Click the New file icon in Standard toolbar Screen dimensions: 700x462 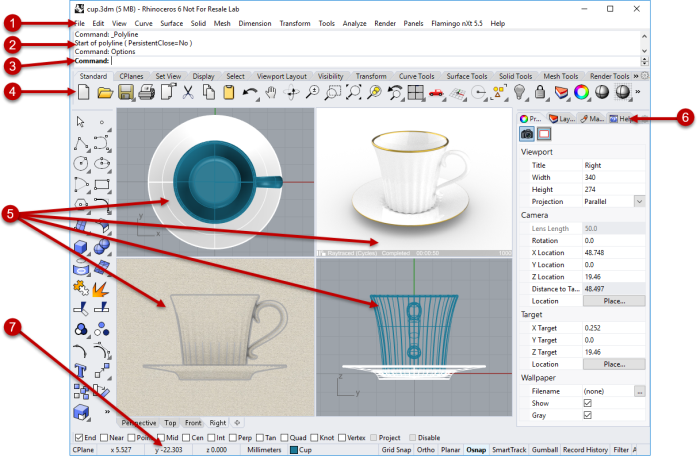pyautogui.click(x=83, y=93)
